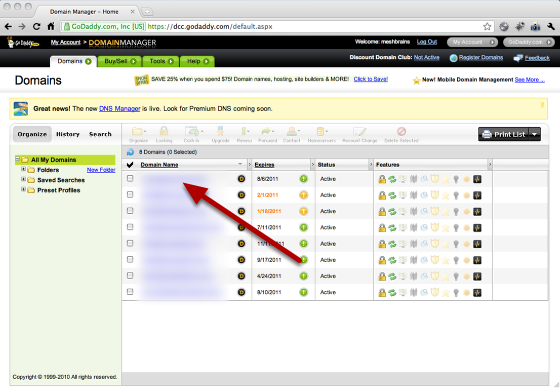The height and width of the screenshot is (388, 560).
Task: Collapse the All My Domains tree node
Action: 17,159
